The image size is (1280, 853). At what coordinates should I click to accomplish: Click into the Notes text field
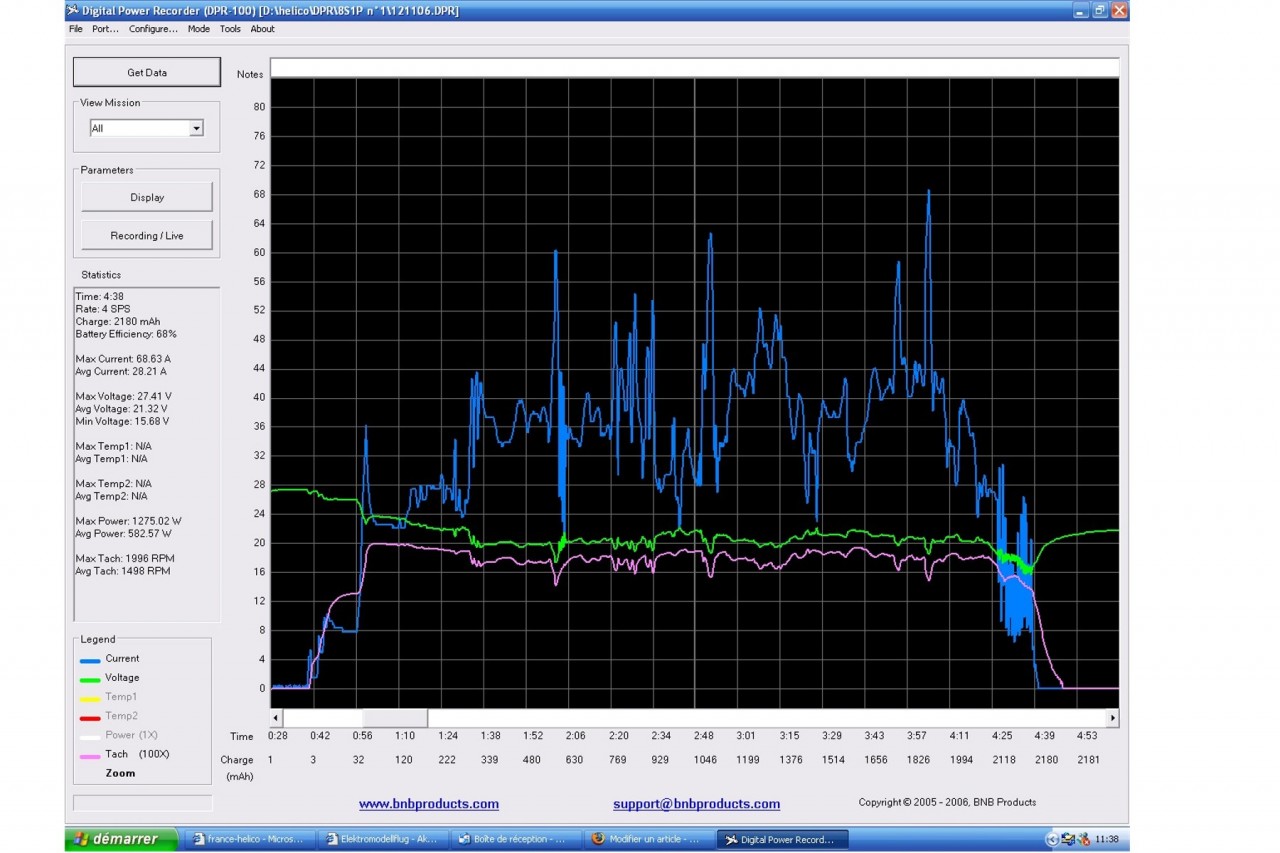tap(694, 68)
